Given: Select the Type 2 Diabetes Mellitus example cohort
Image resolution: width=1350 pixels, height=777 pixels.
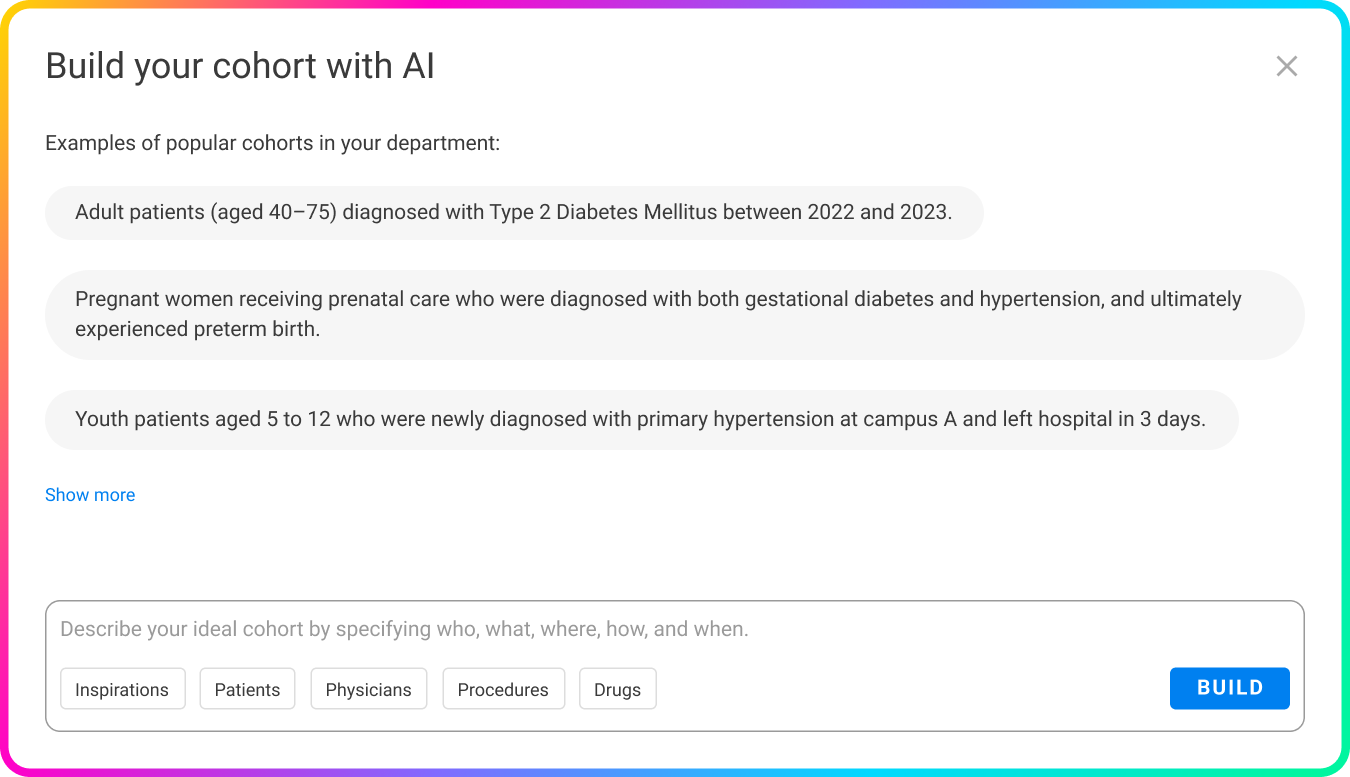Looking at the screenshot, I should click(513, 212).
